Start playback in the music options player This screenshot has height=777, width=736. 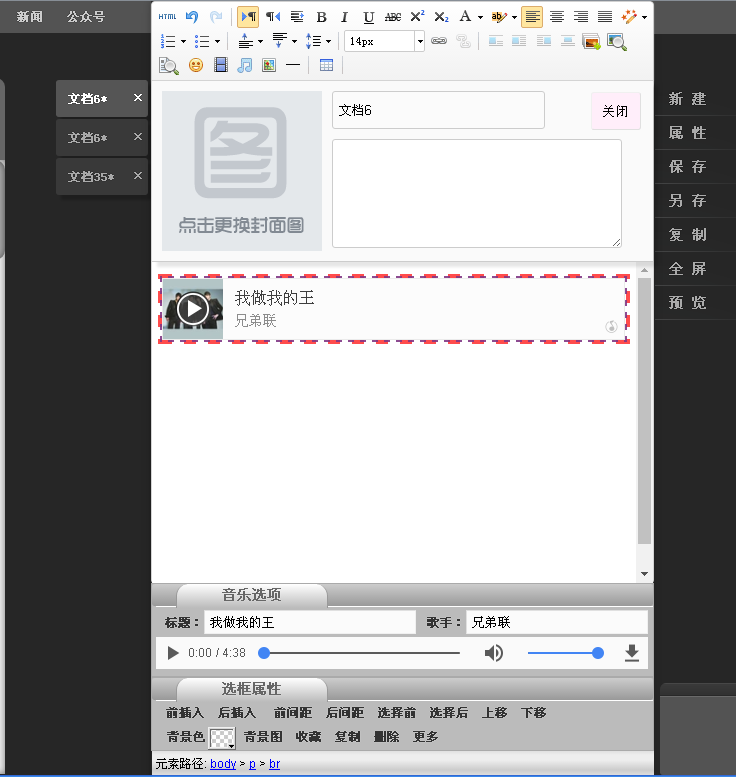pos(172,653)
